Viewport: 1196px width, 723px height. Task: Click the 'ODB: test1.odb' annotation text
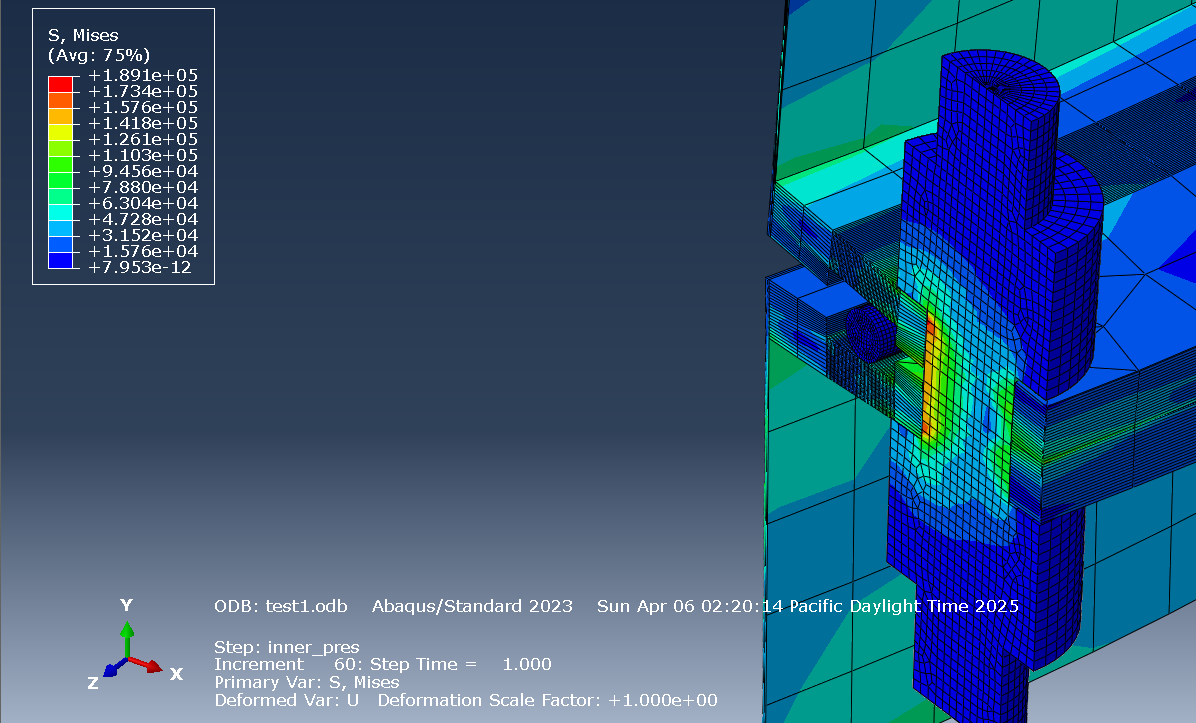click(282, 606)
